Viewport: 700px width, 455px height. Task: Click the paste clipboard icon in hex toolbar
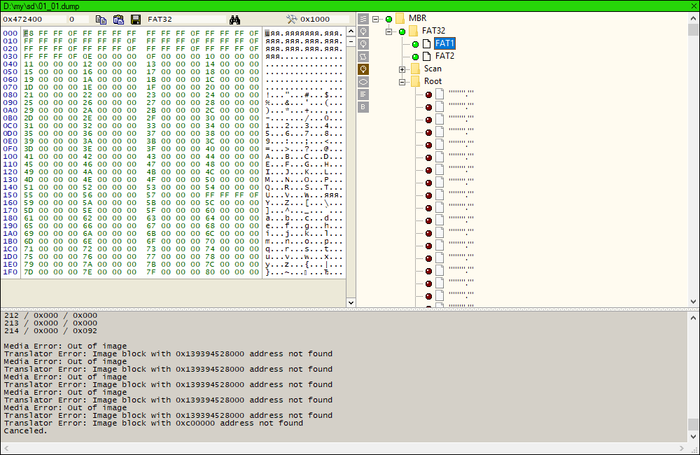[117, 19]
